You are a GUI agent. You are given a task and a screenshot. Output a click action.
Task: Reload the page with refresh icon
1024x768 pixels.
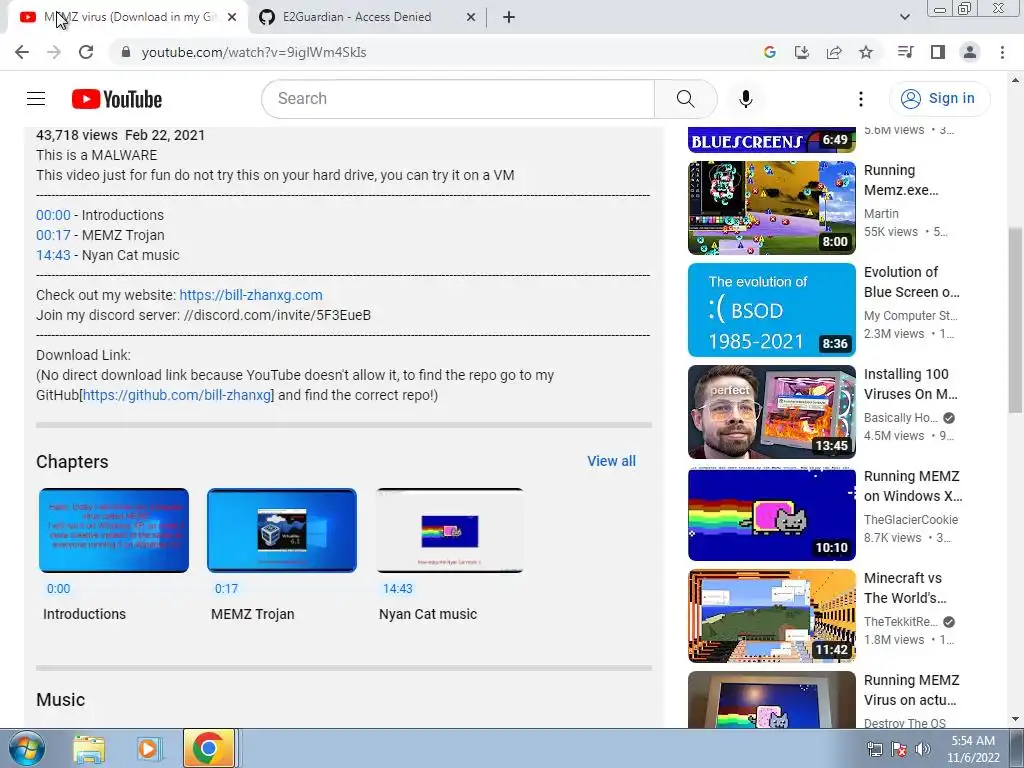(x=86, y=52)
